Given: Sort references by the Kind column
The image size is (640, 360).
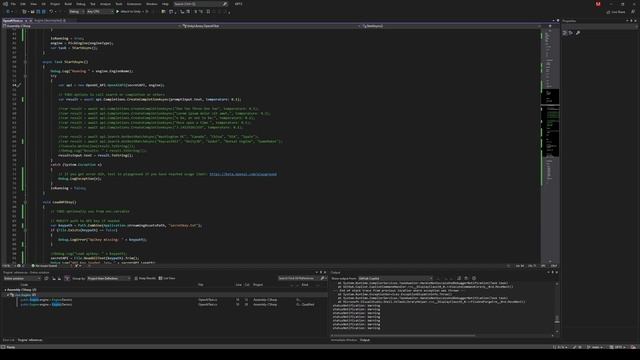Looking at the screenshot, I should pos(305,285).
